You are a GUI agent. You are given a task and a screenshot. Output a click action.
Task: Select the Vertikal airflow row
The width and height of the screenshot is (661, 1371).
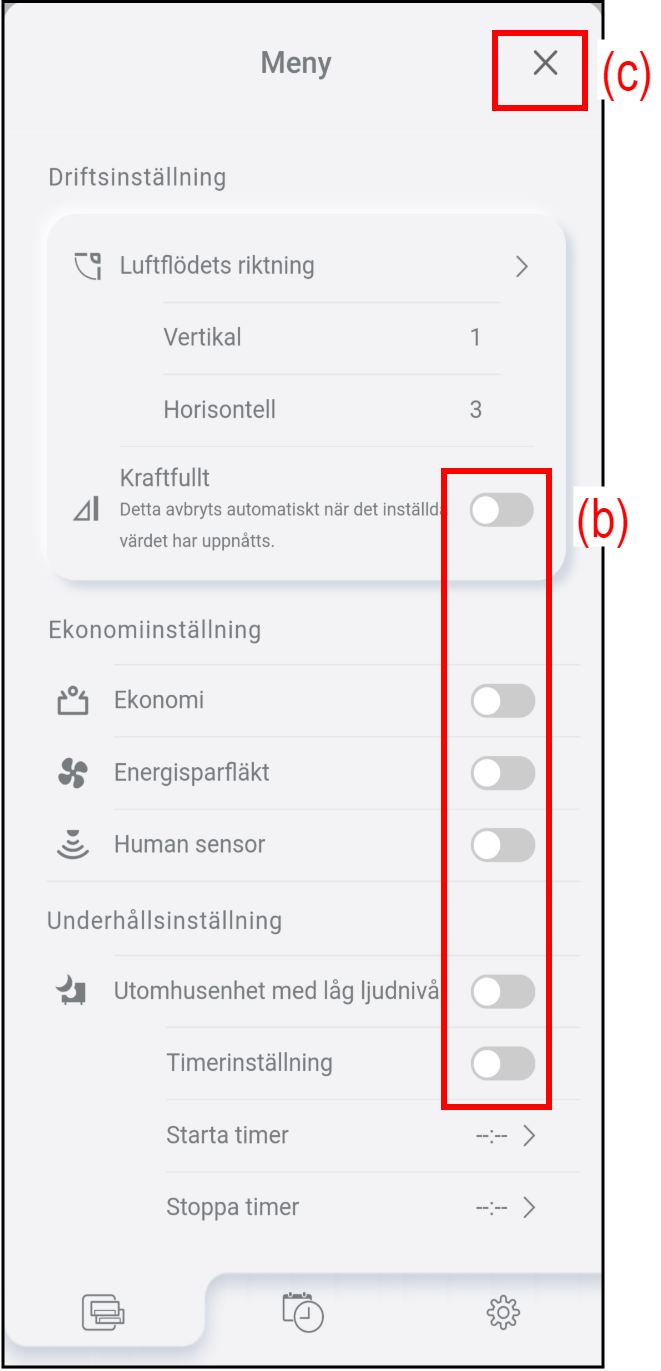322,338
